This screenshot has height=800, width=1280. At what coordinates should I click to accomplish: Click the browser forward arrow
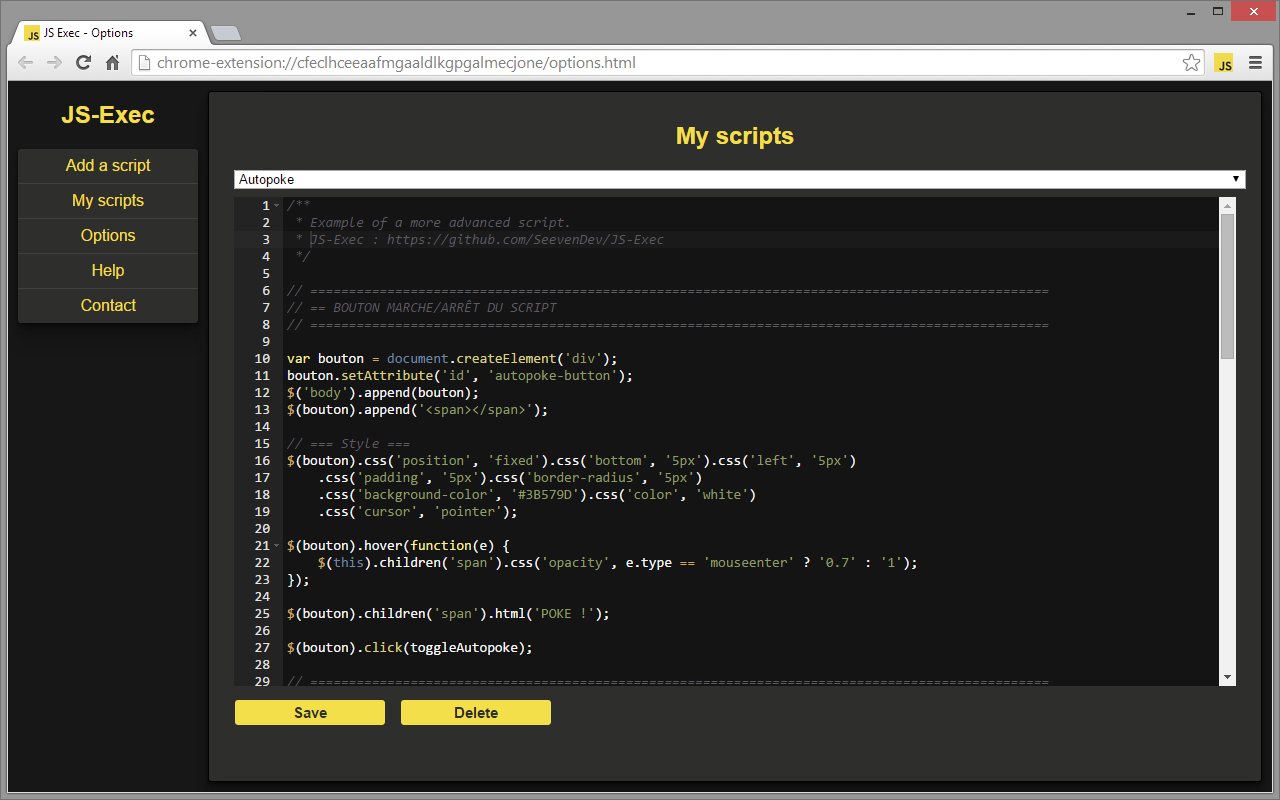pyautogui.click(x=54, y=63)
